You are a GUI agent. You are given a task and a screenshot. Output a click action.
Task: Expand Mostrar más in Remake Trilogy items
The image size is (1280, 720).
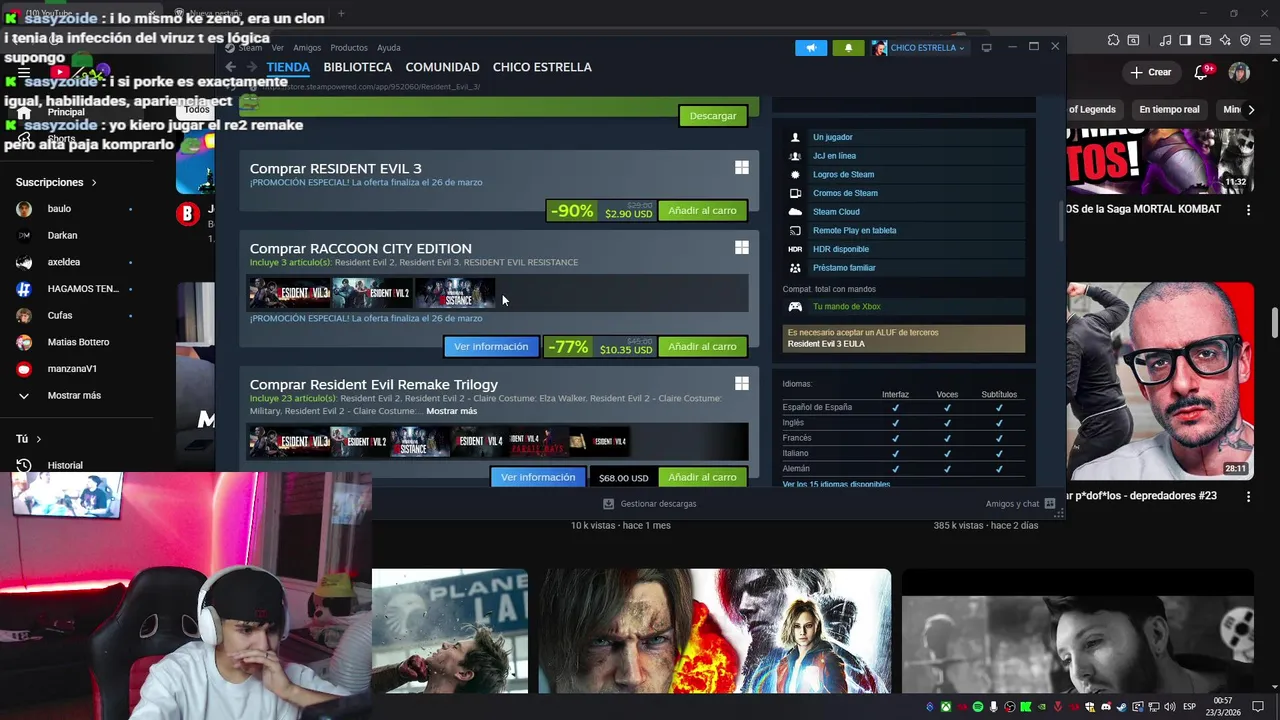(x=451, y=411)
